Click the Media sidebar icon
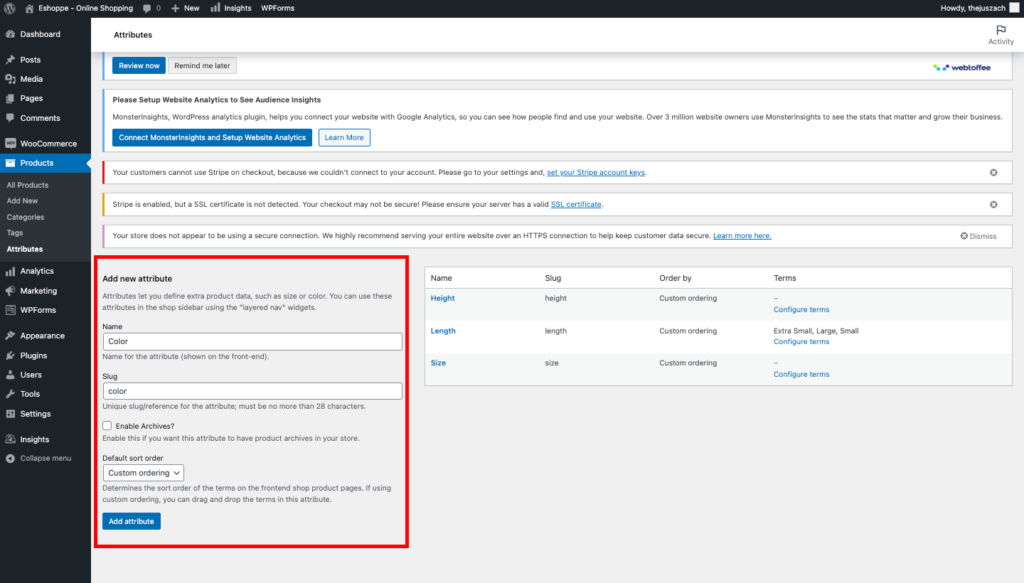Image resolution: width=1024 pixels, height=583 pixels. [10, 79]
